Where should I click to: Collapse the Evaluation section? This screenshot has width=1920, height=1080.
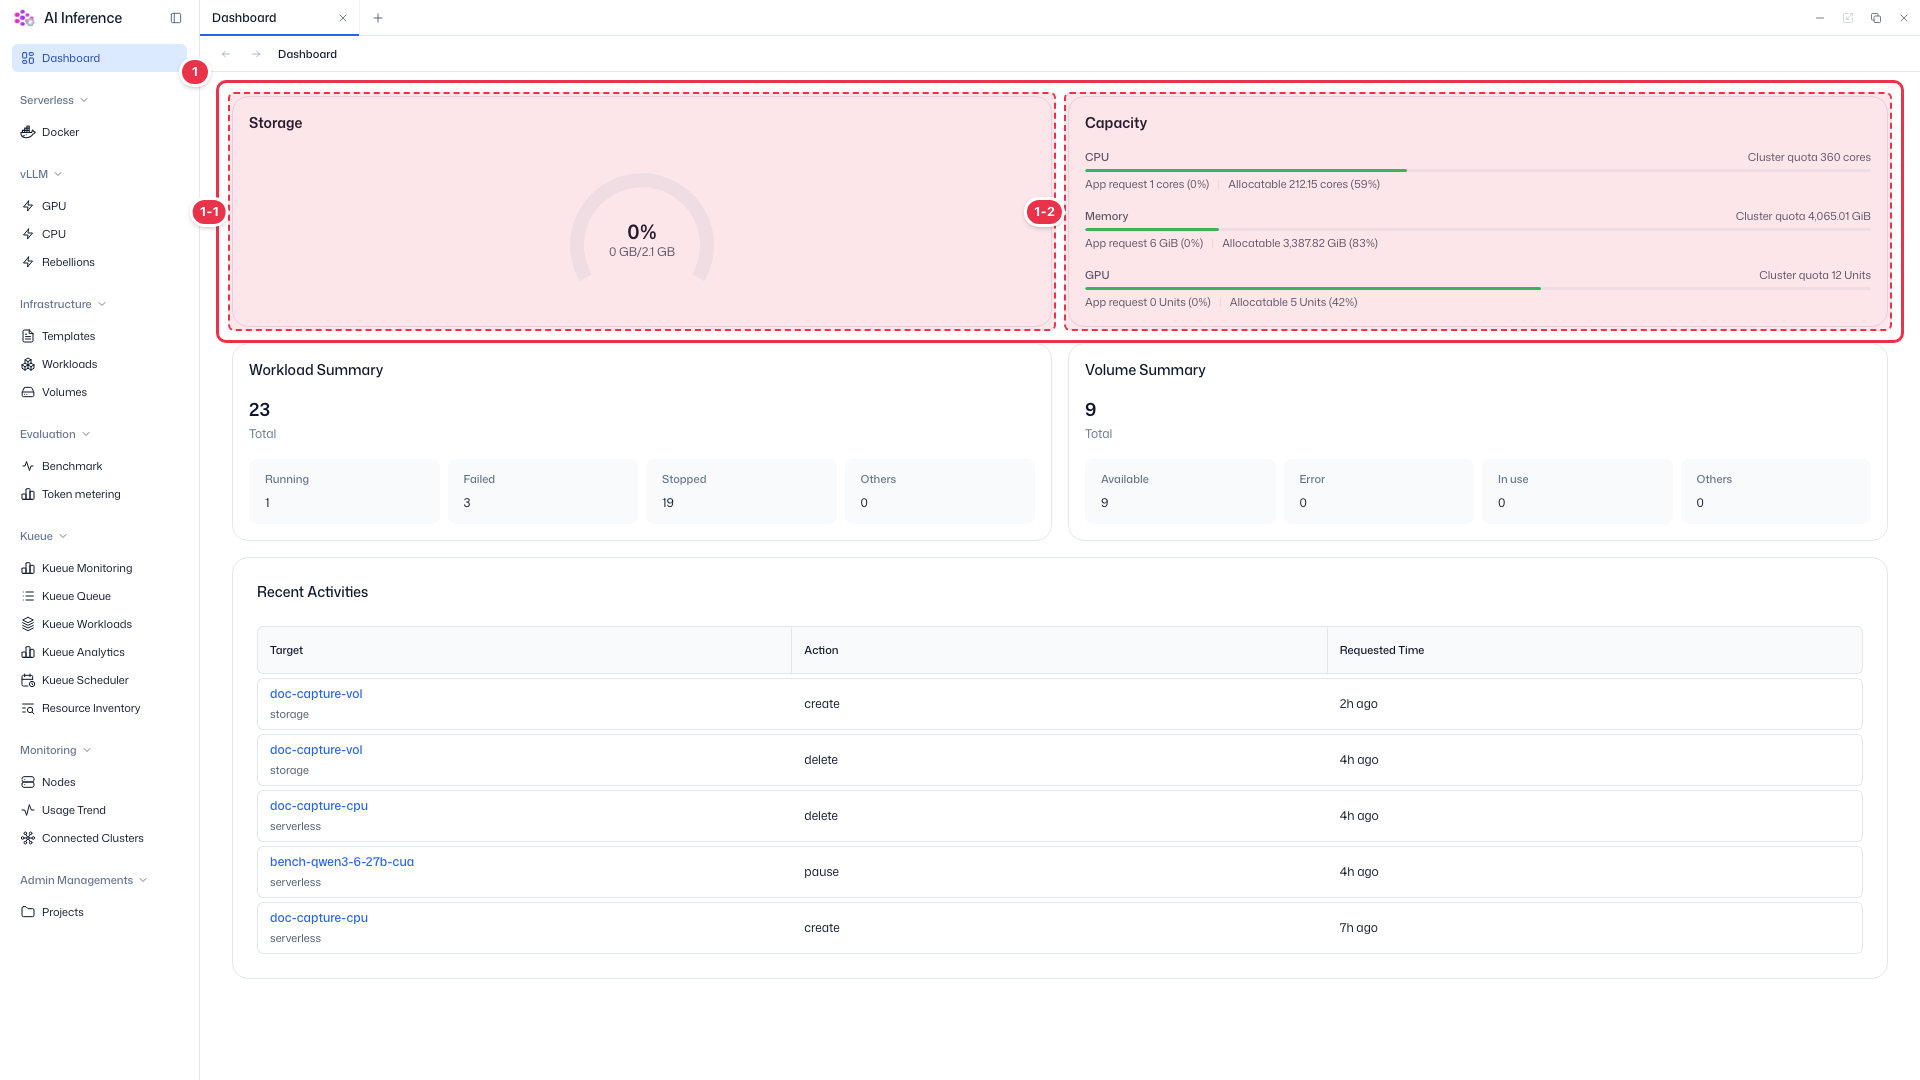pyautogui.click(x=55, y=434)
